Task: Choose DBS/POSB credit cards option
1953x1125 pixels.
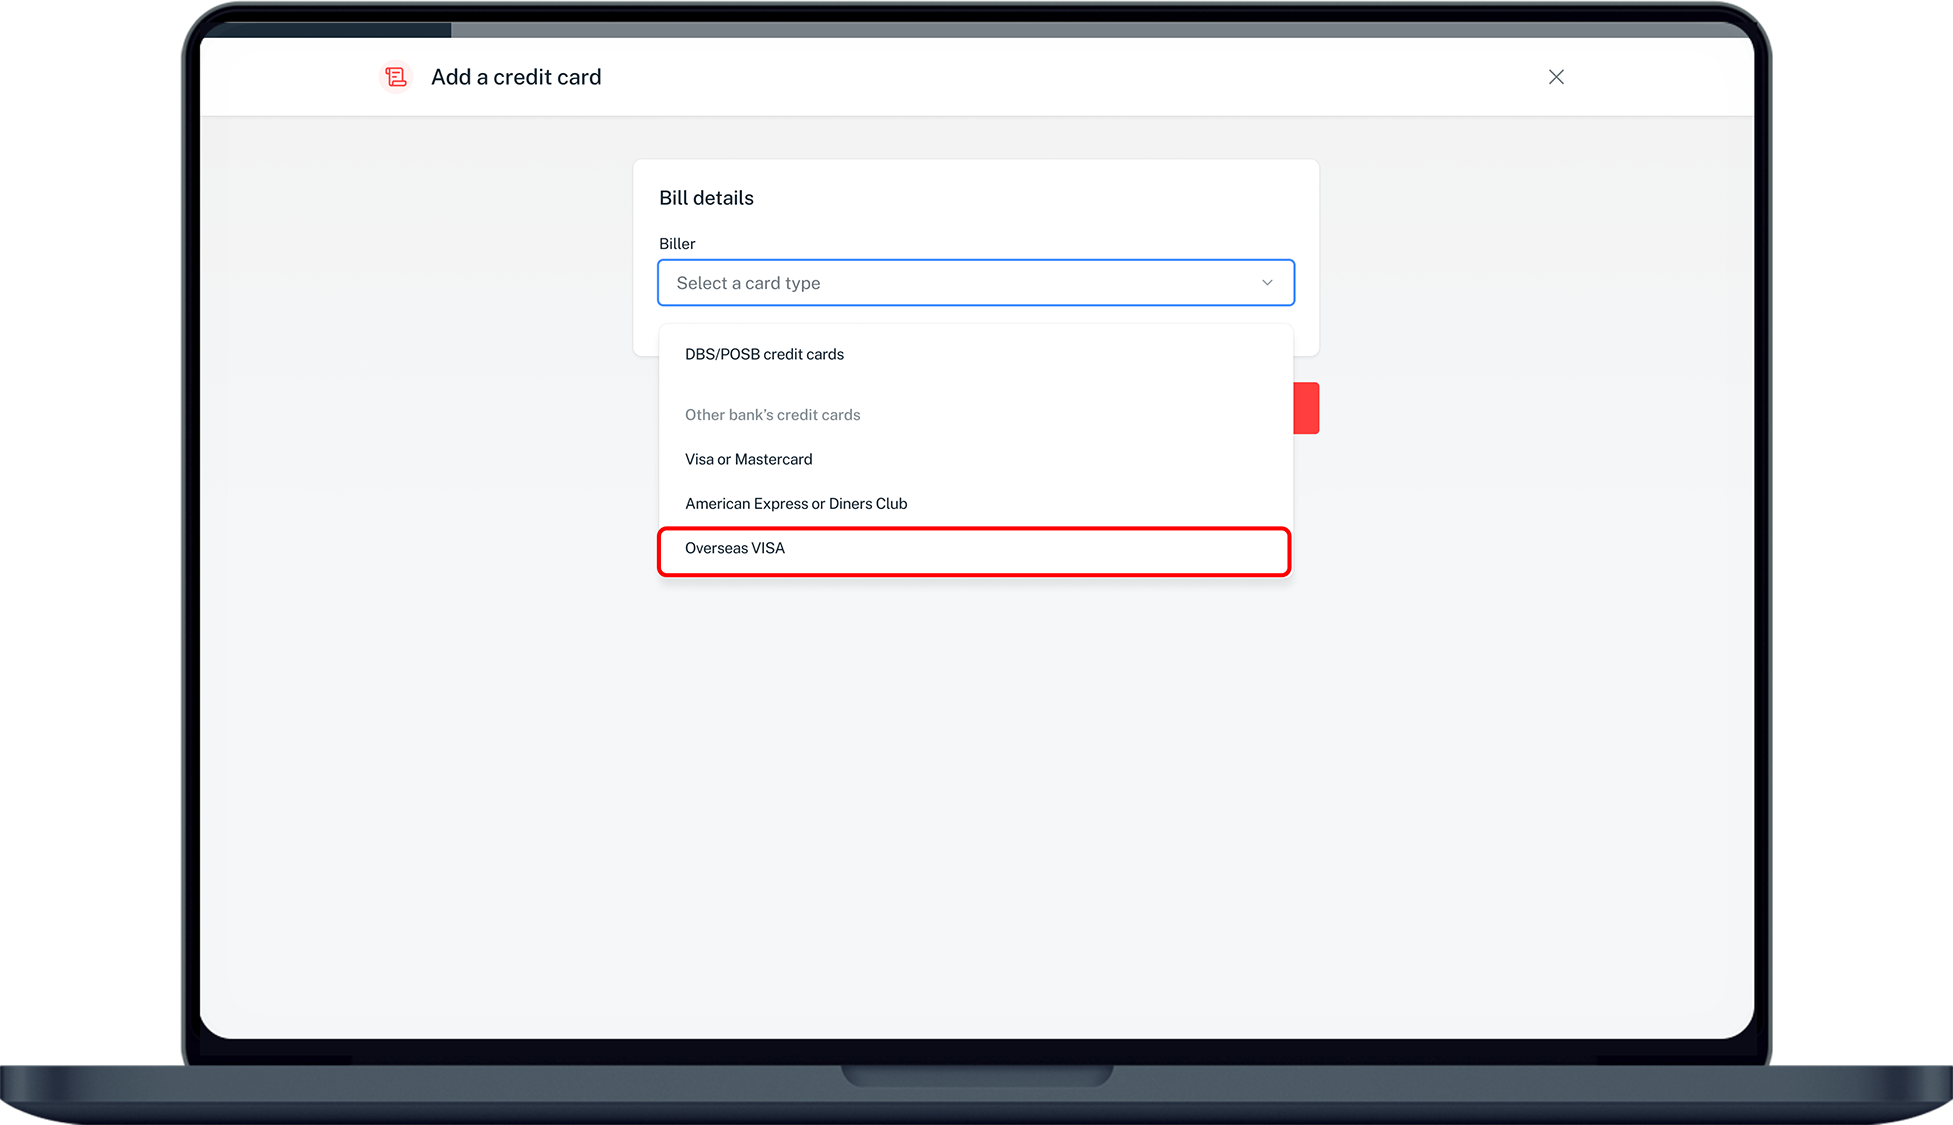Action: [764, 354]
